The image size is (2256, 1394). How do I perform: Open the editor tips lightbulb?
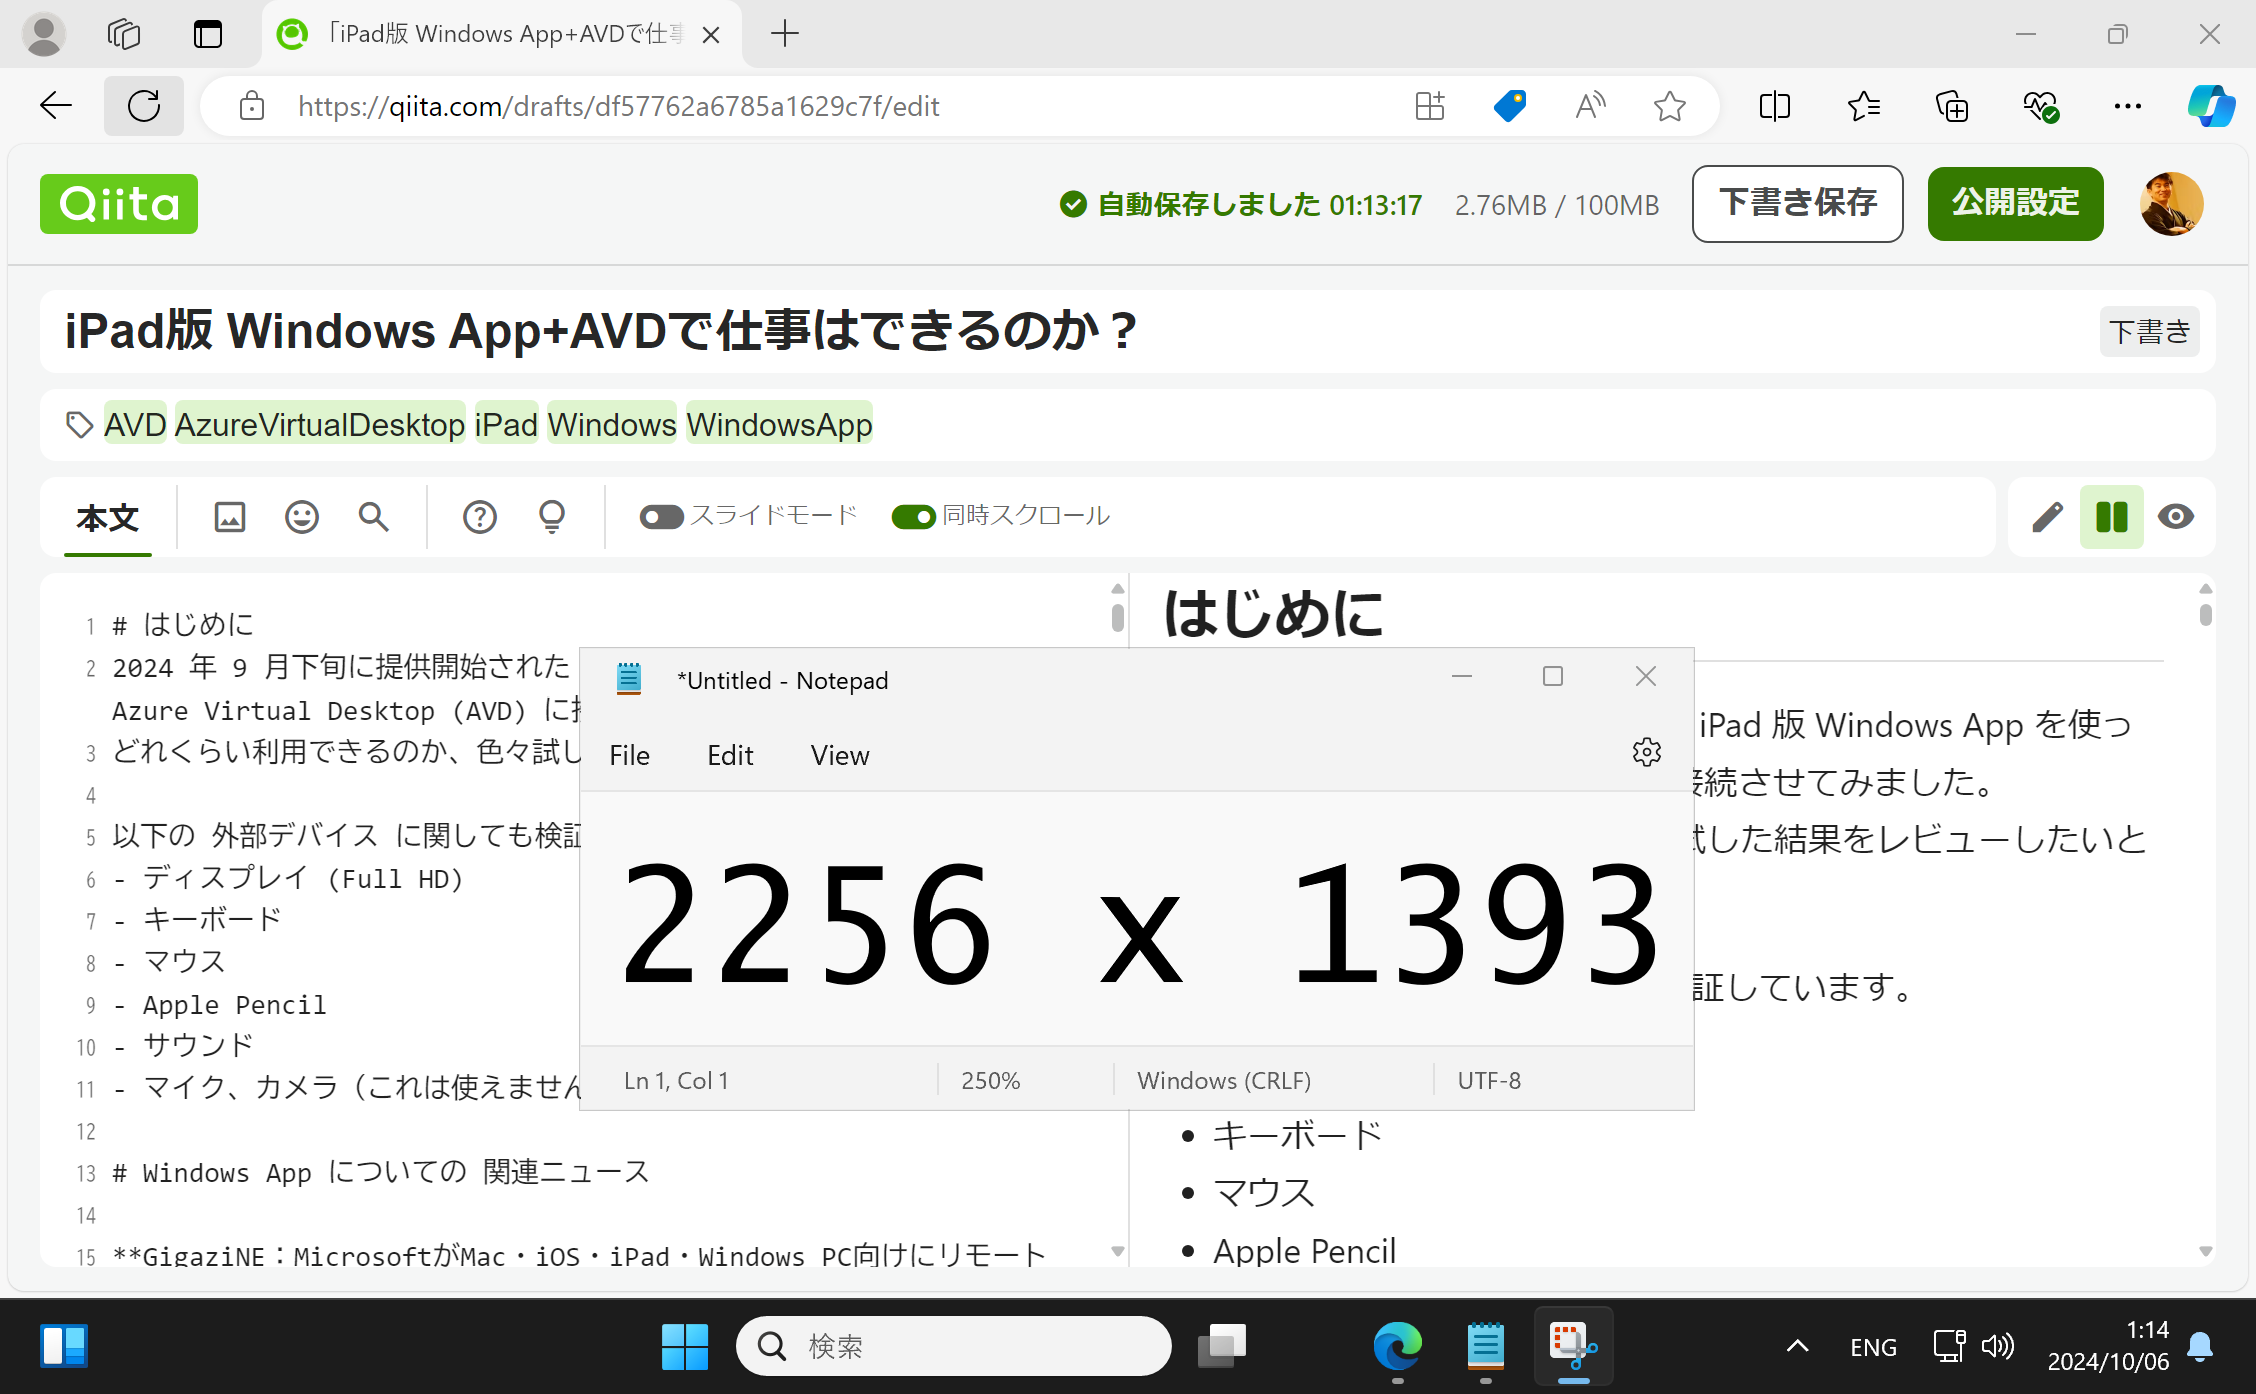pos(551,517)
